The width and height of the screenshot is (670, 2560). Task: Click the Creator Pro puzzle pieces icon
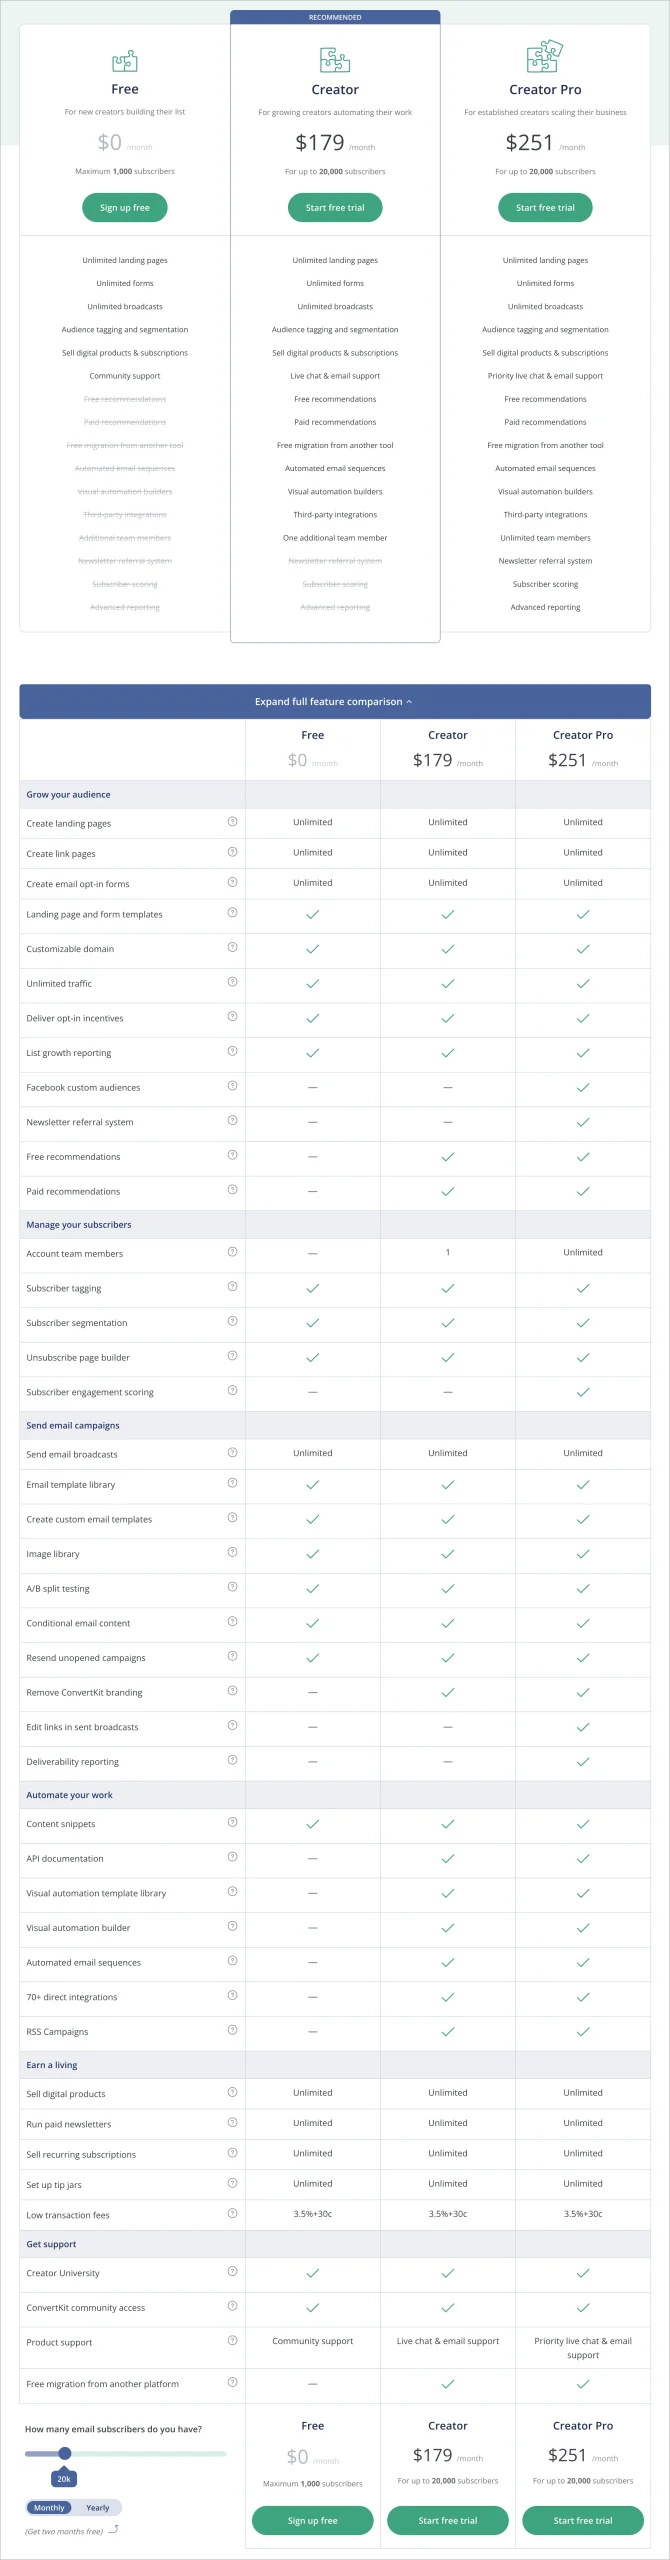545,58
